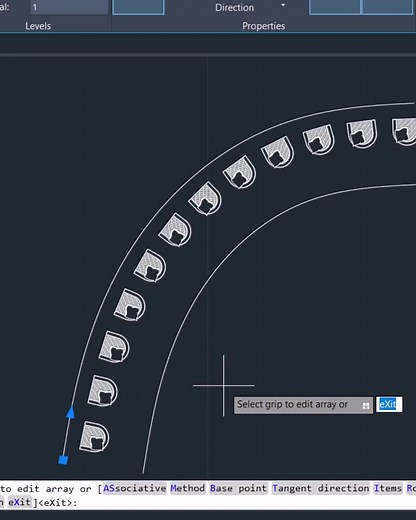
Task: Select the blue triangular arrow grip
Action: [70, 412]
